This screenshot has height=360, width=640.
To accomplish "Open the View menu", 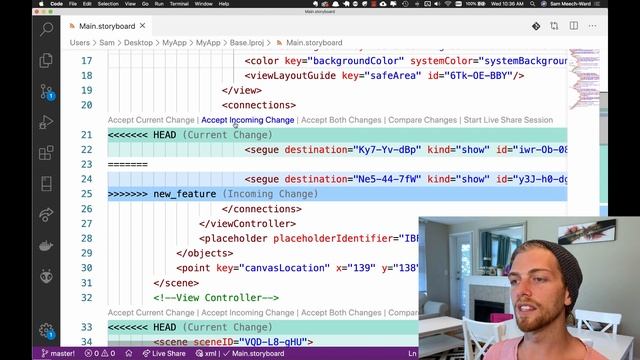I will coord(130,4).
